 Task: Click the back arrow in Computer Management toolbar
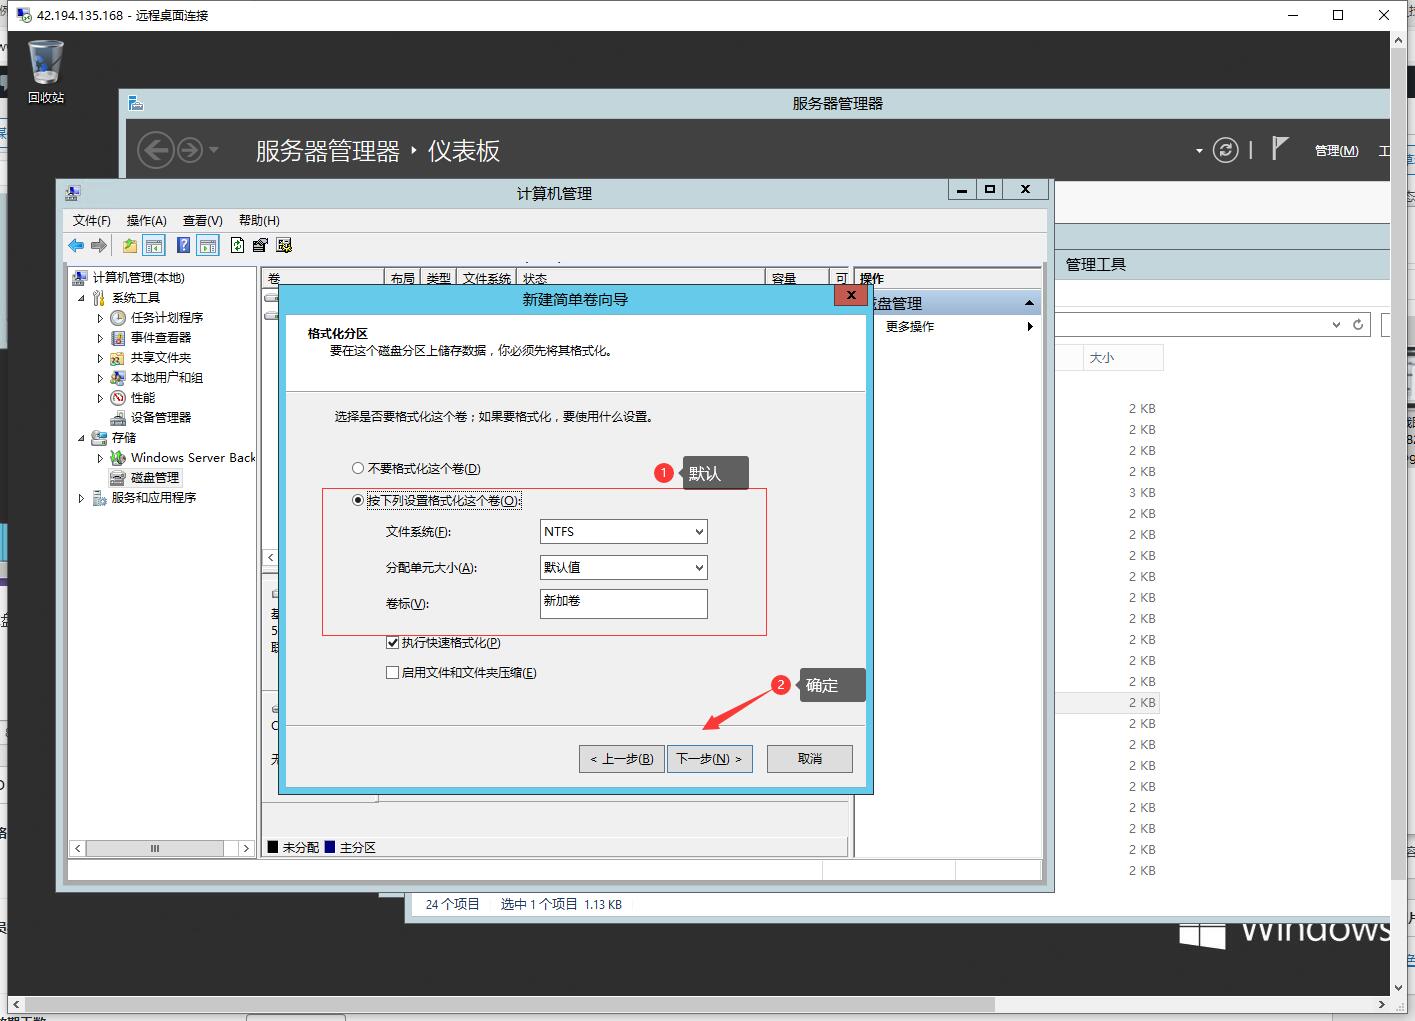[76, 245]
